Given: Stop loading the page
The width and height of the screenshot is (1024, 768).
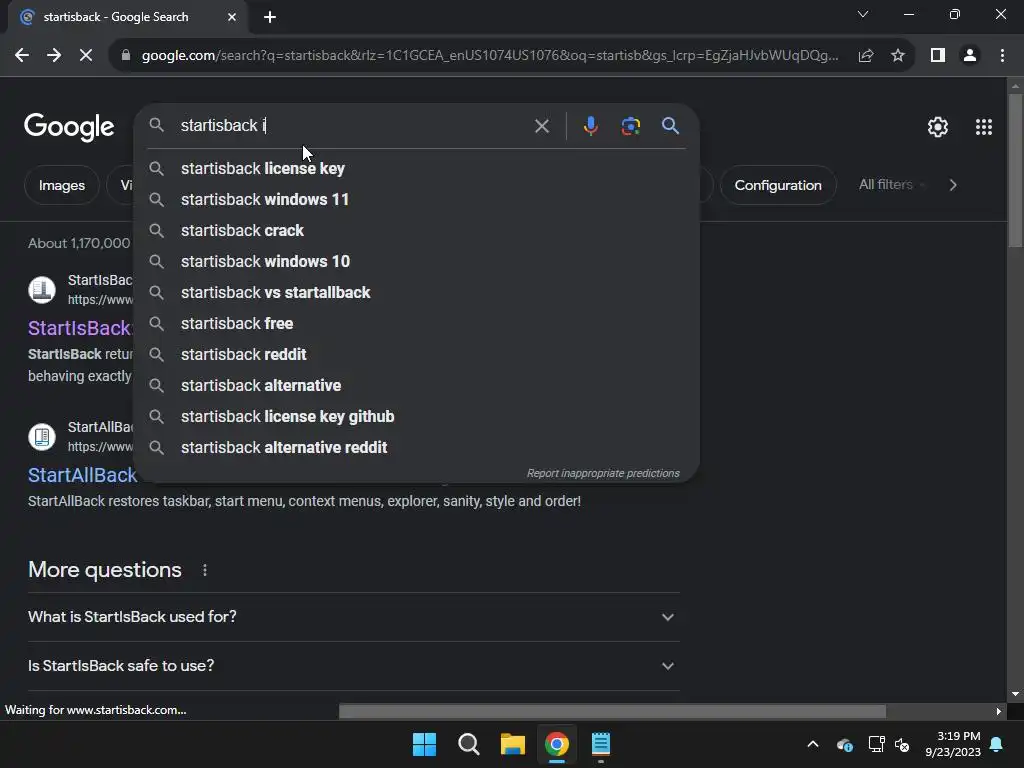Looking at the screenshot, I should click(86, 56).
